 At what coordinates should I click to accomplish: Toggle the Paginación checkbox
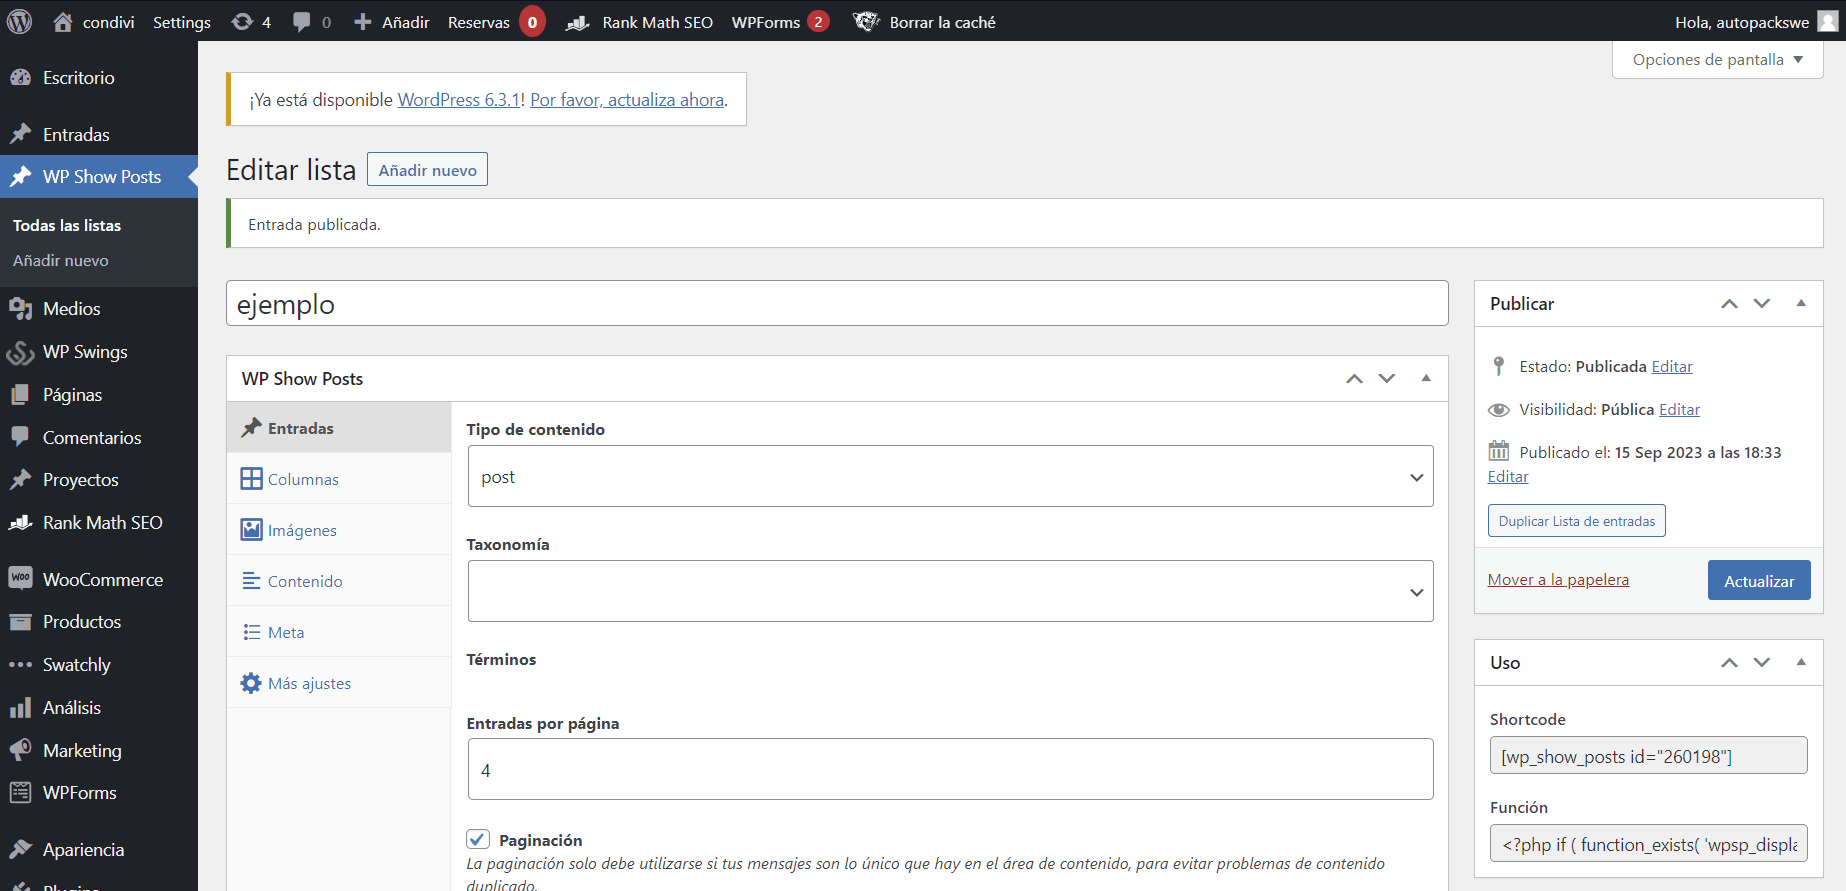tap(478, 839)
